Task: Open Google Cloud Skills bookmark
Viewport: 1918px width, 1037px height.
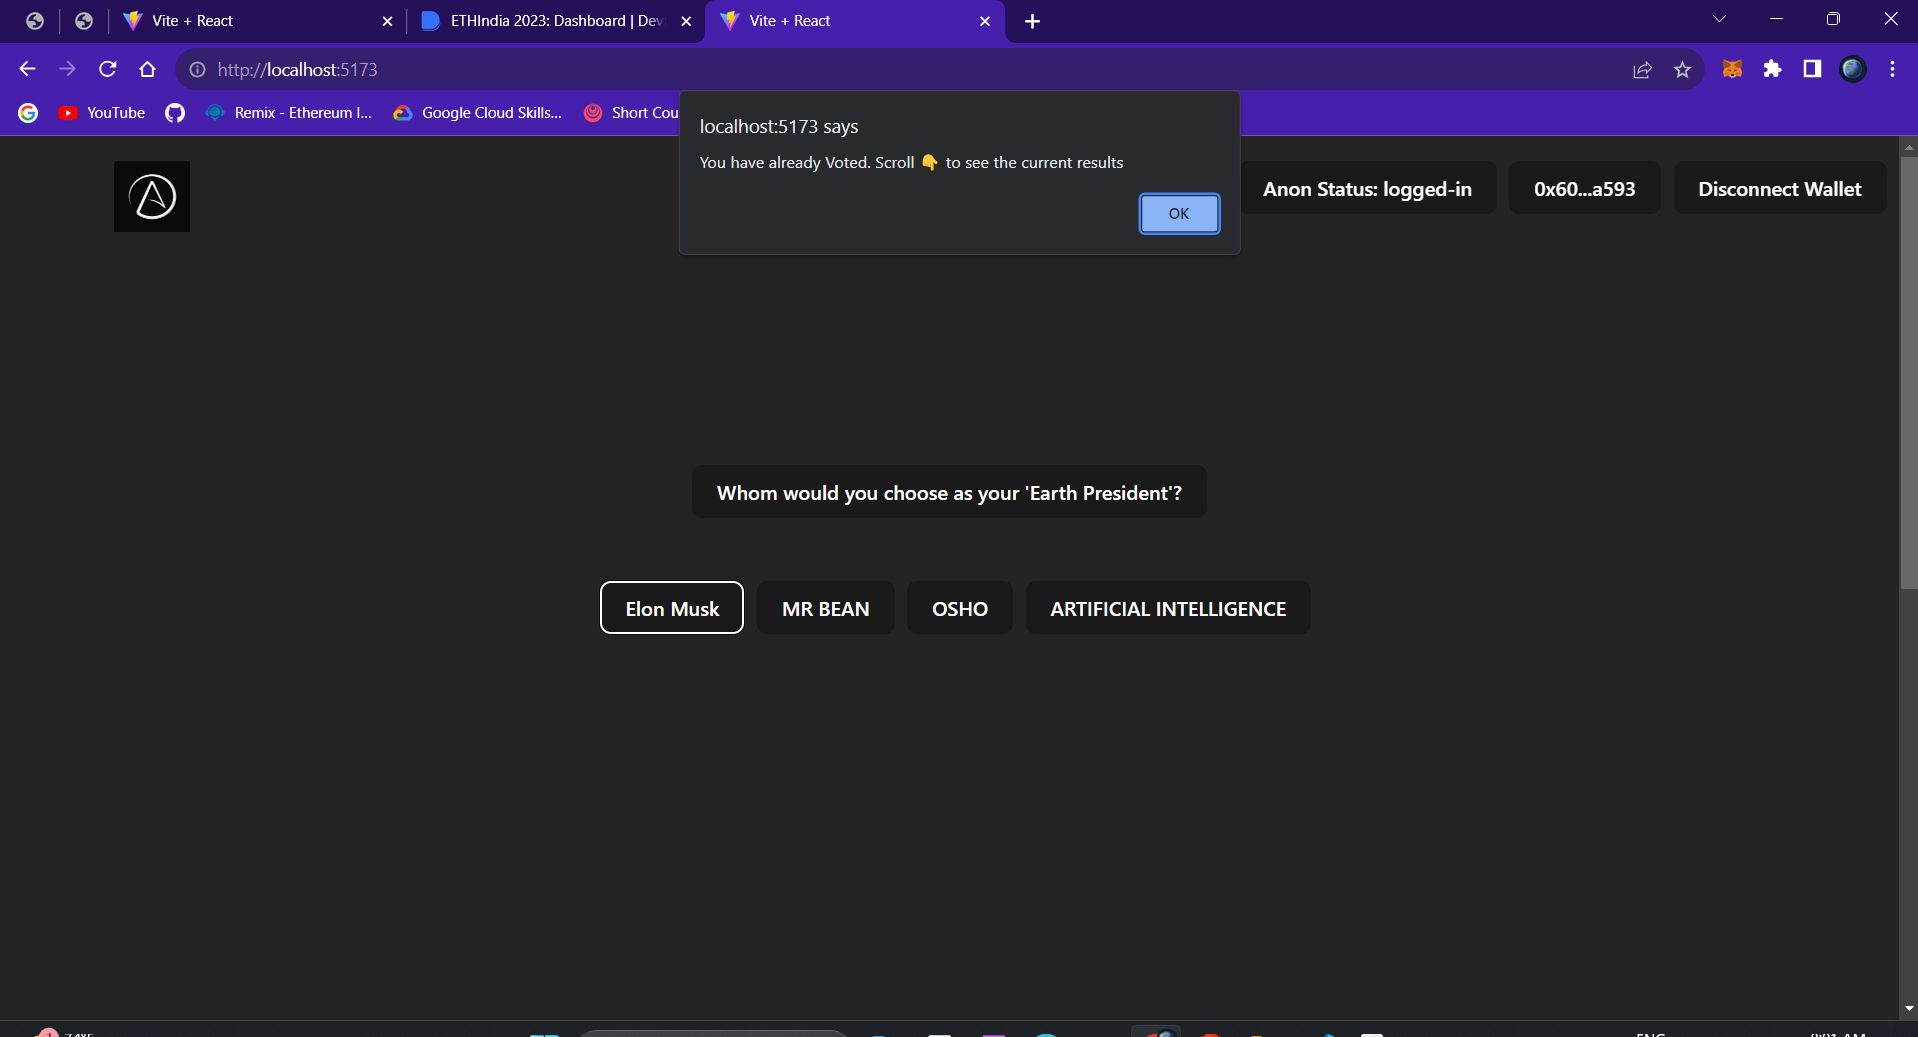Action: [478, 113]
